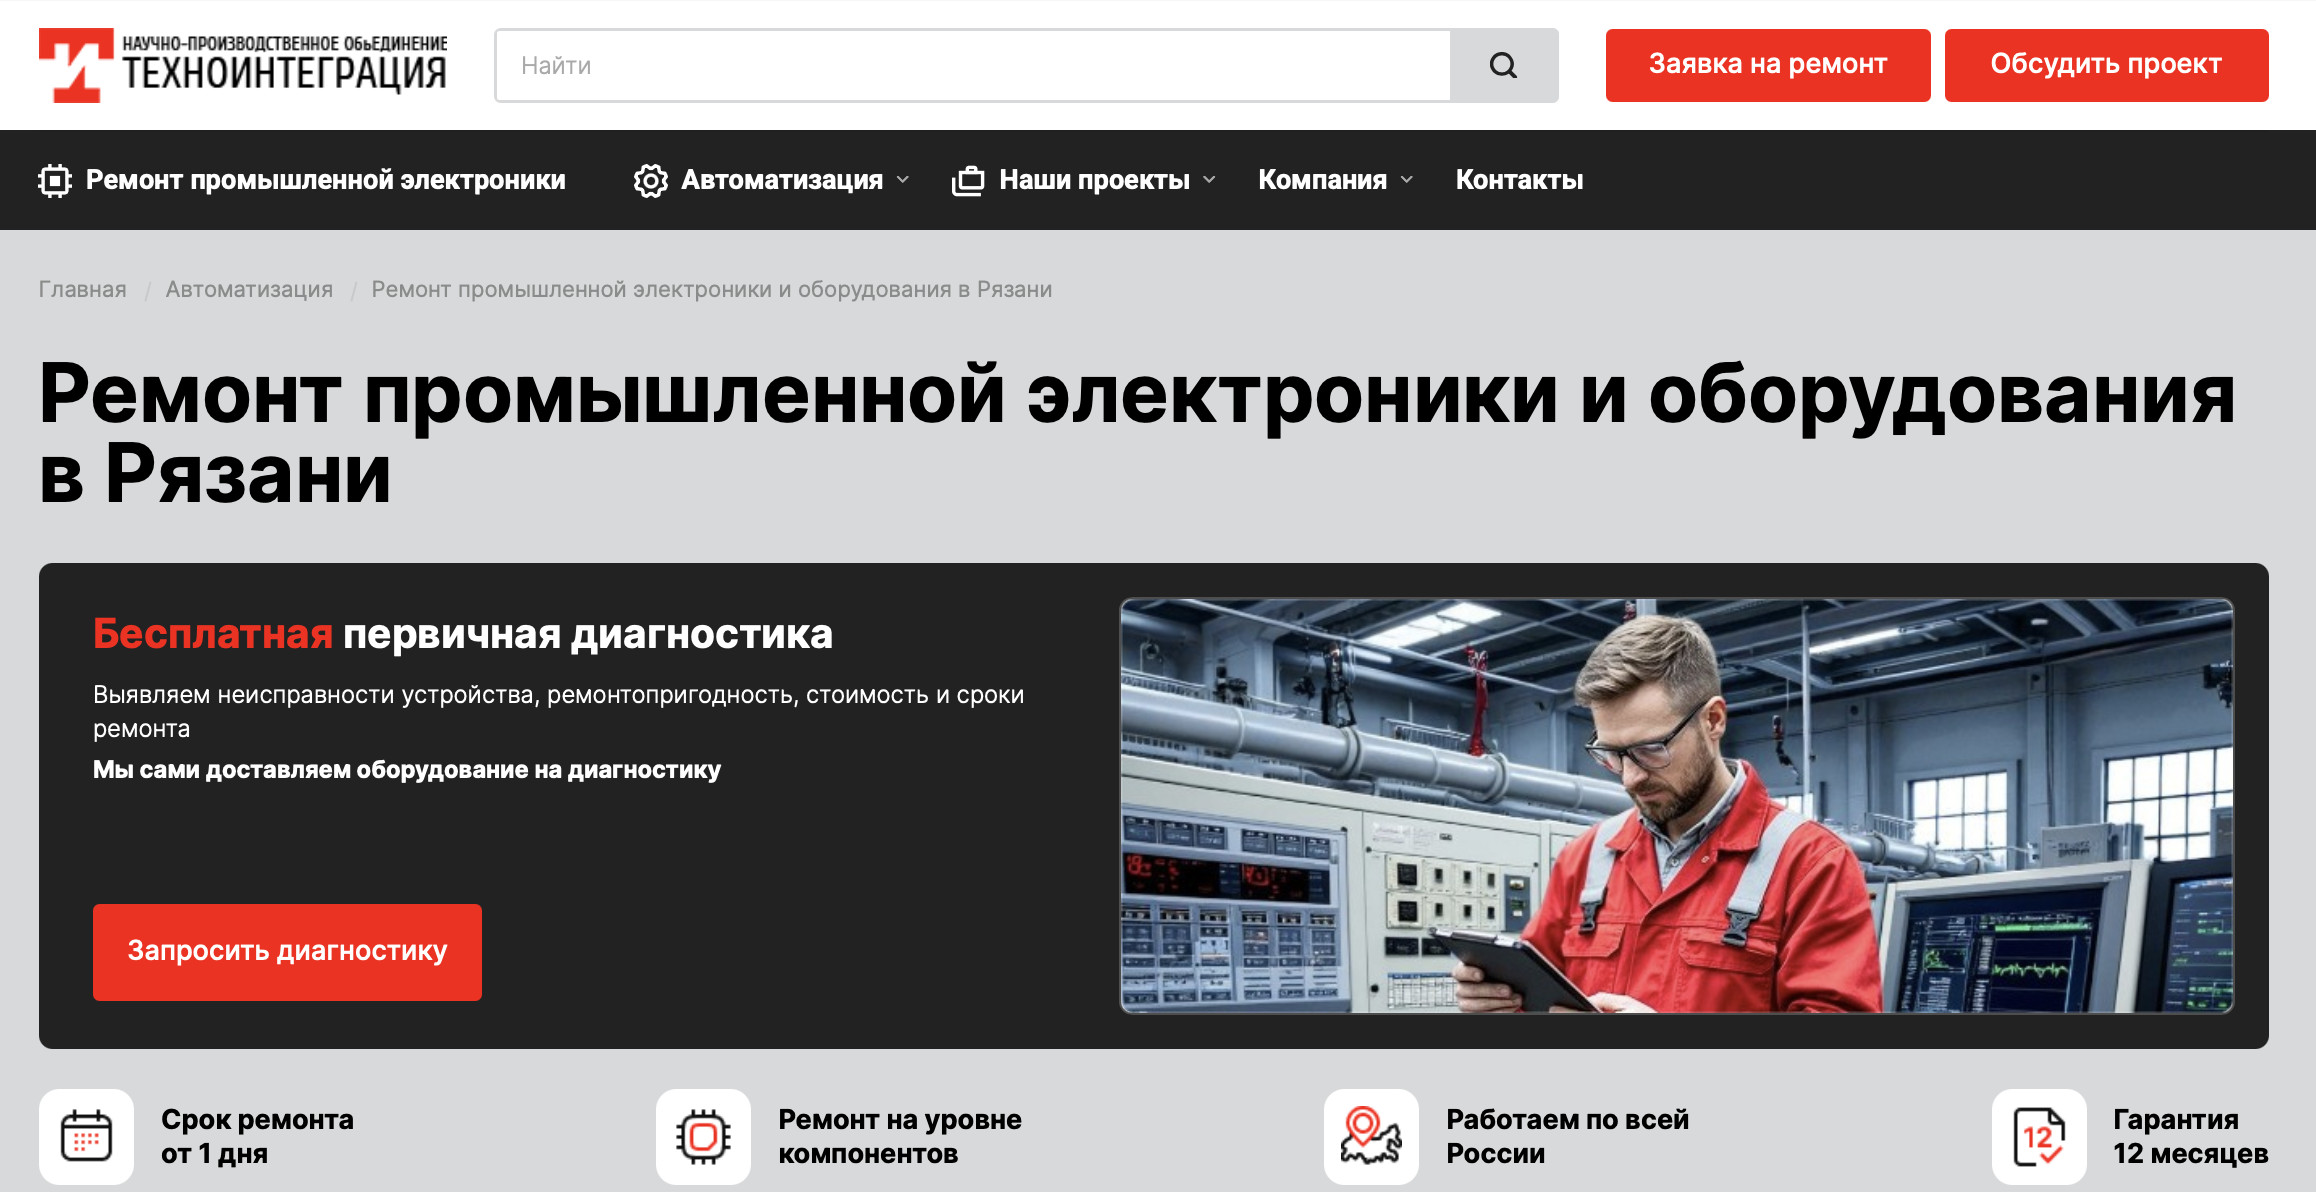Click the magnifier search icon button
The width and height of the screenshot is (2316, 1192).
pyautogui.click(x=1503, y=66)
